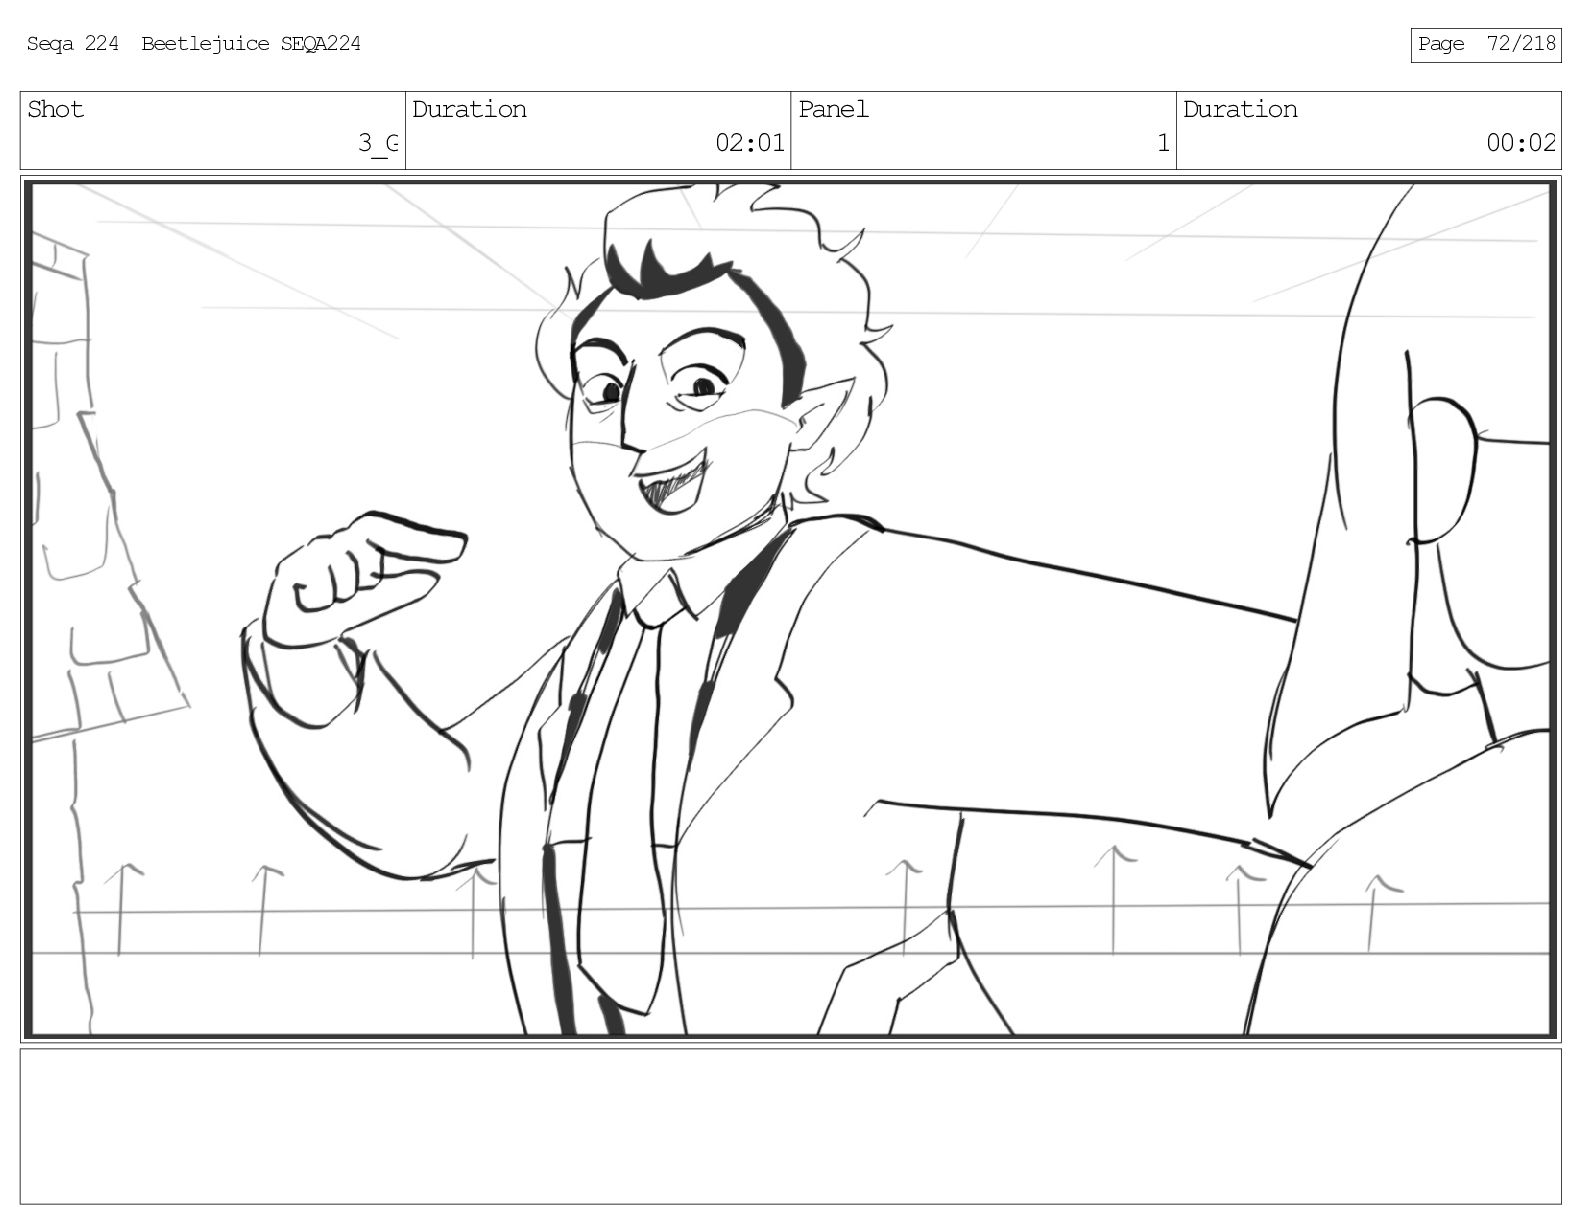
Task: Click the shot value '3_G'
Action: 379,144
